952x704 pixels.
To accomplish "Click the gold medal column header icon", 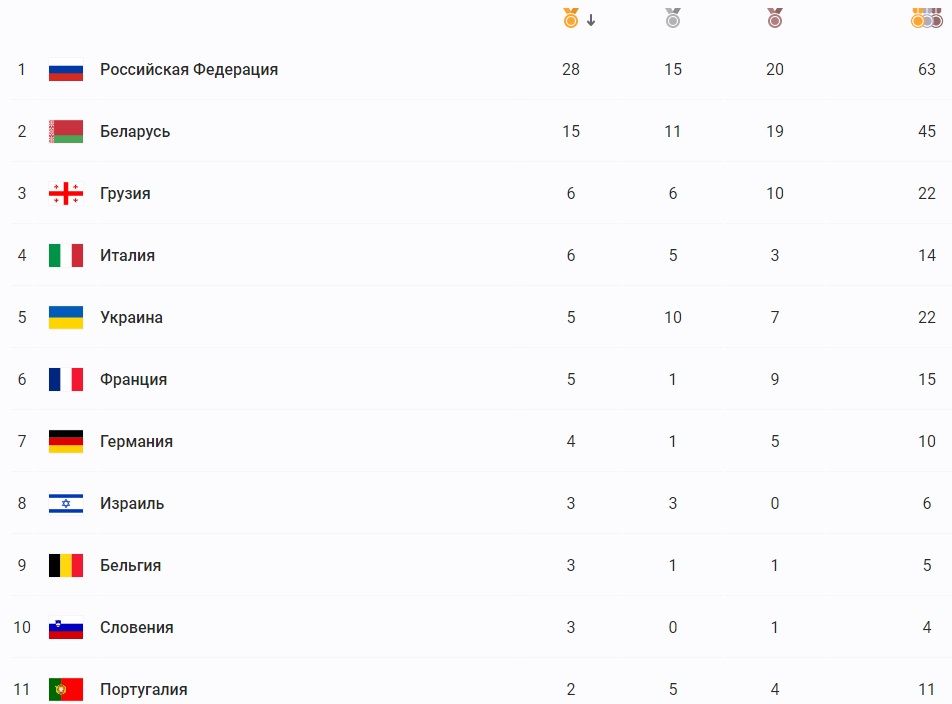I will click(571, 18).
